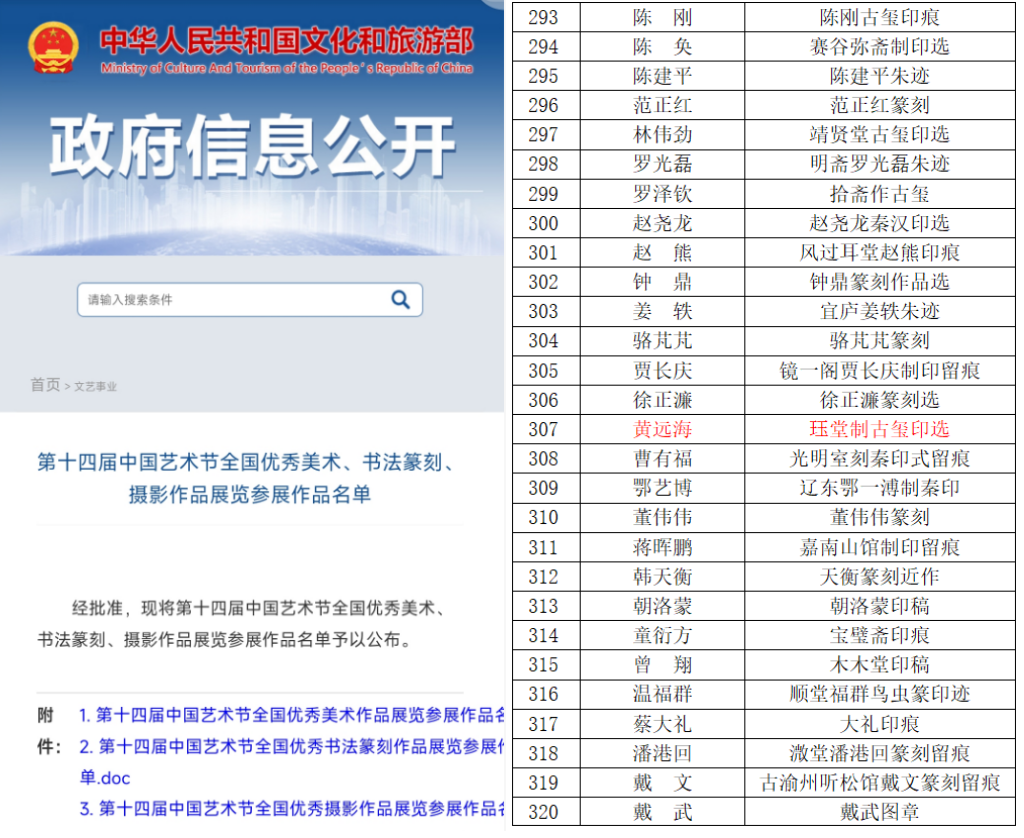The height and width of the screenshot is (838, 1024).
Task: Select the red highlighted name 黄远海
Action: [662, 430]
